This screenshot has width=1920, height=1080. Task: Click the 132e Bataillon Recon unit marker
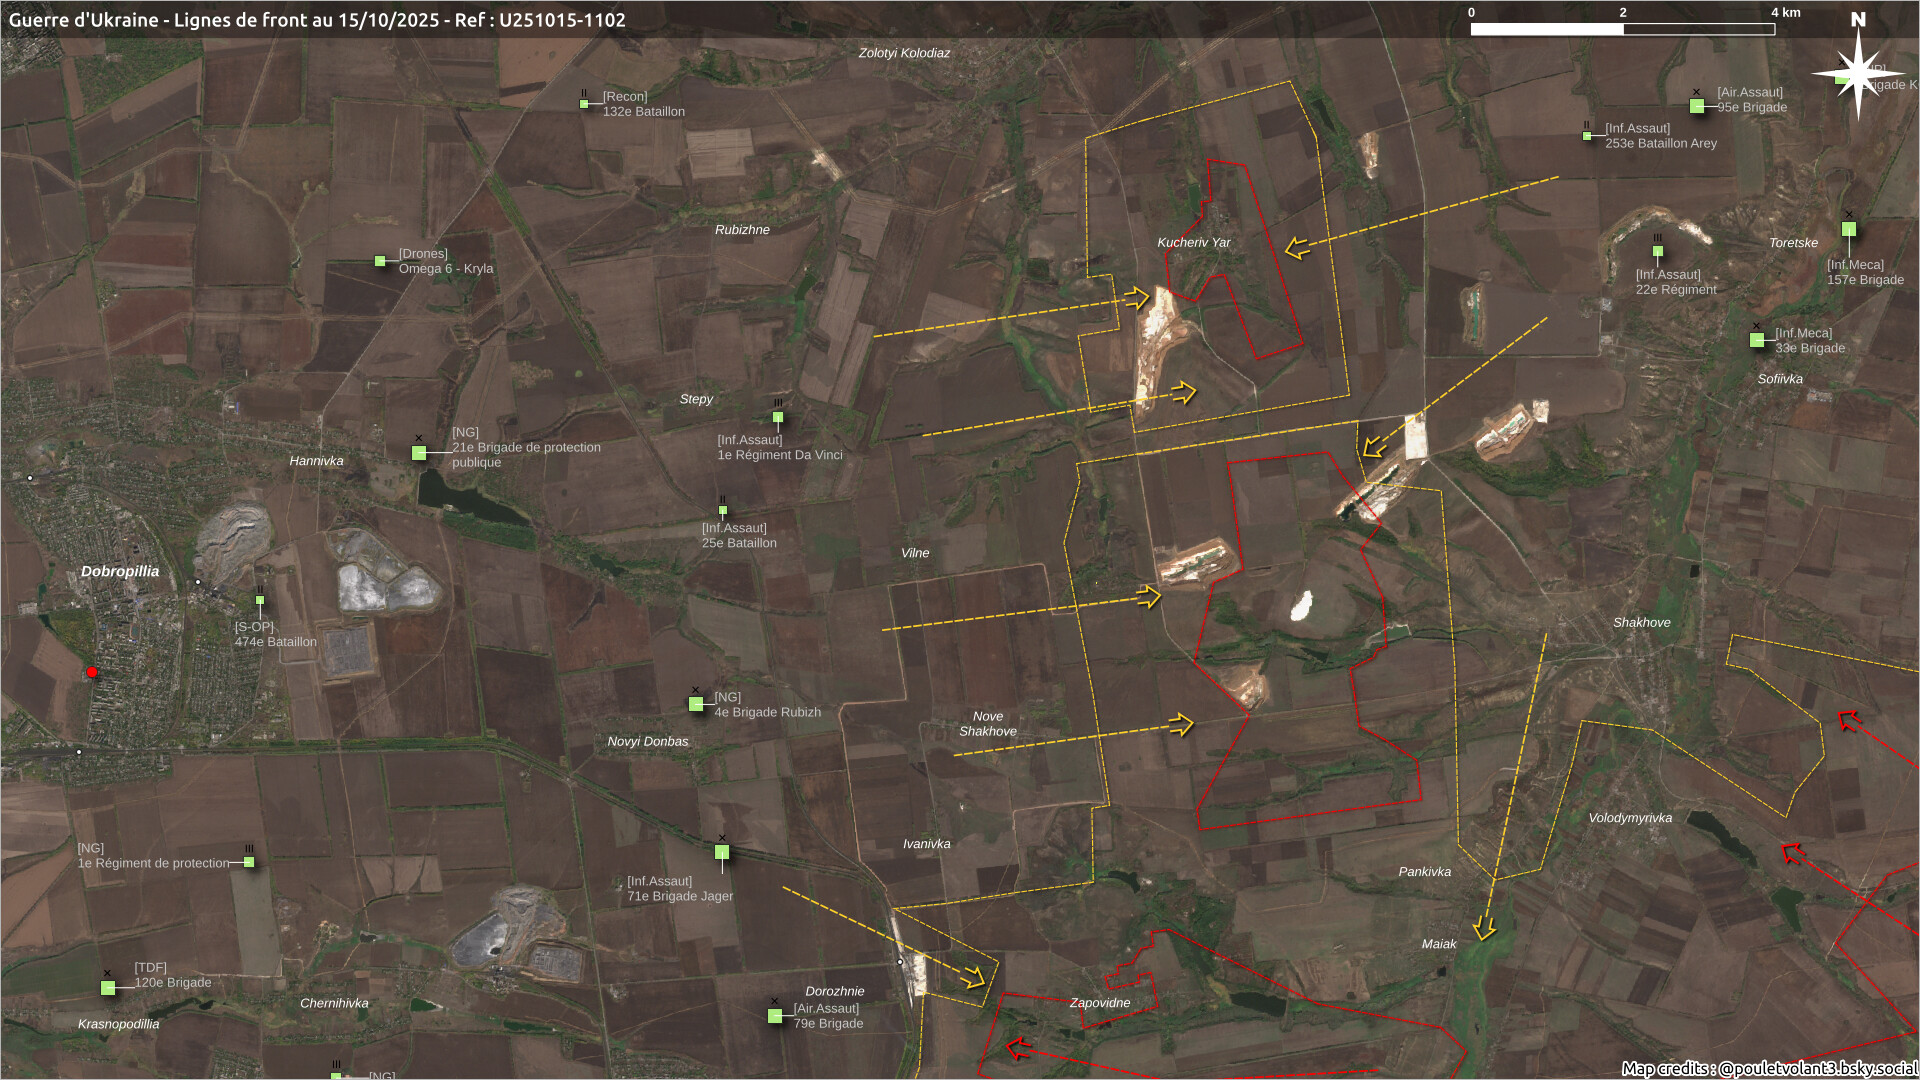point(584,104)
